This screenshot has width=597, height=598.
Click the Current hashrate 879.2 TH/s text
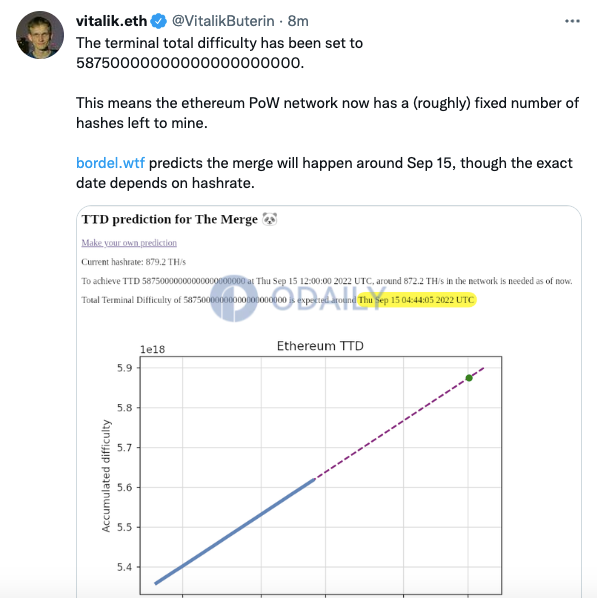tap(134, 262)
